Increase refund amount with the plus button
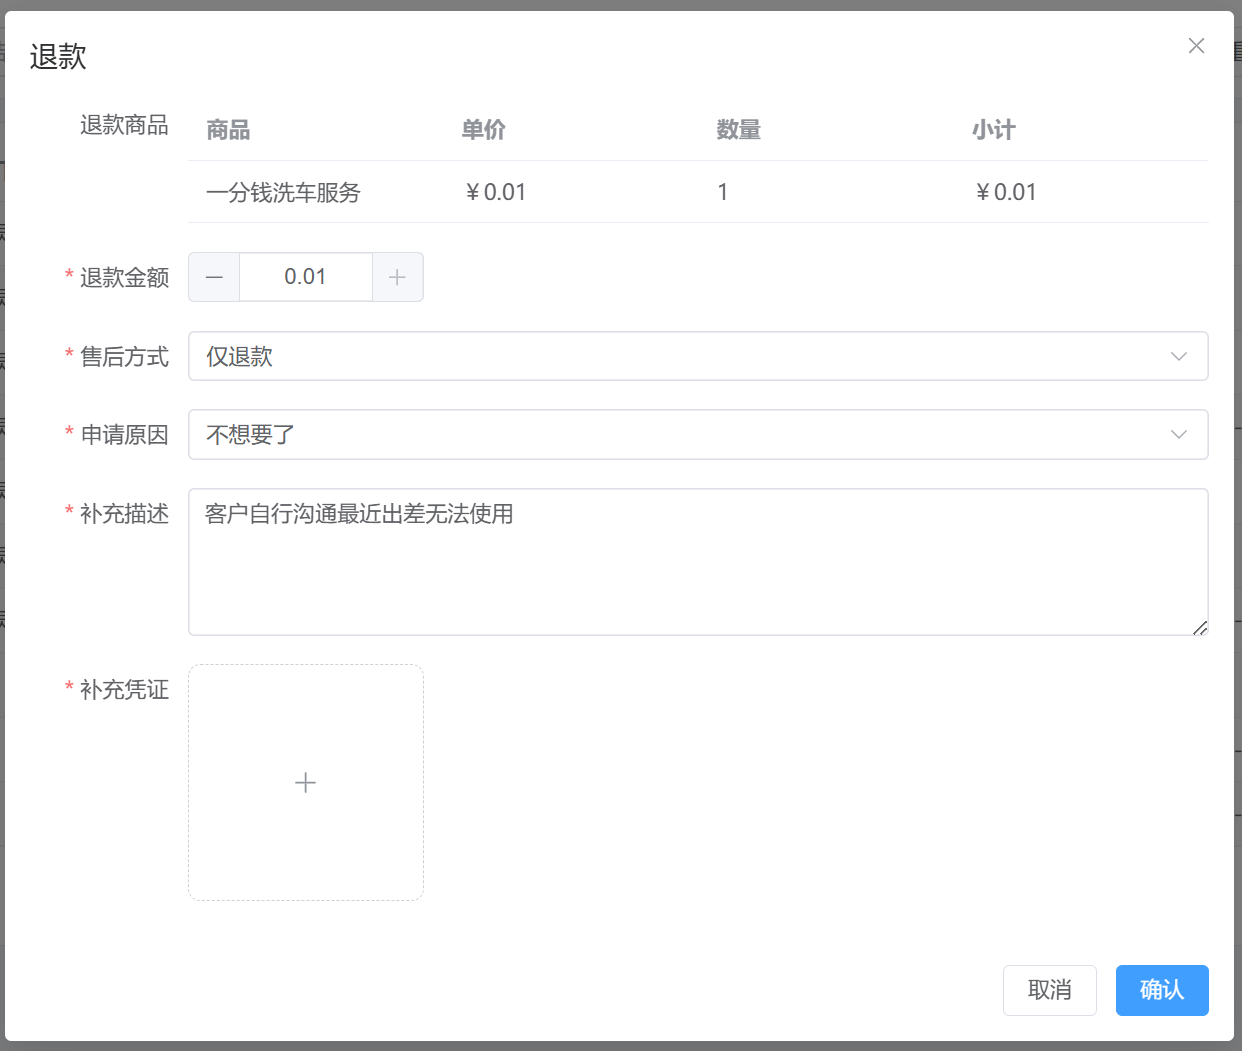This screenshot has height=1051, width=1242. pos(397,277)
